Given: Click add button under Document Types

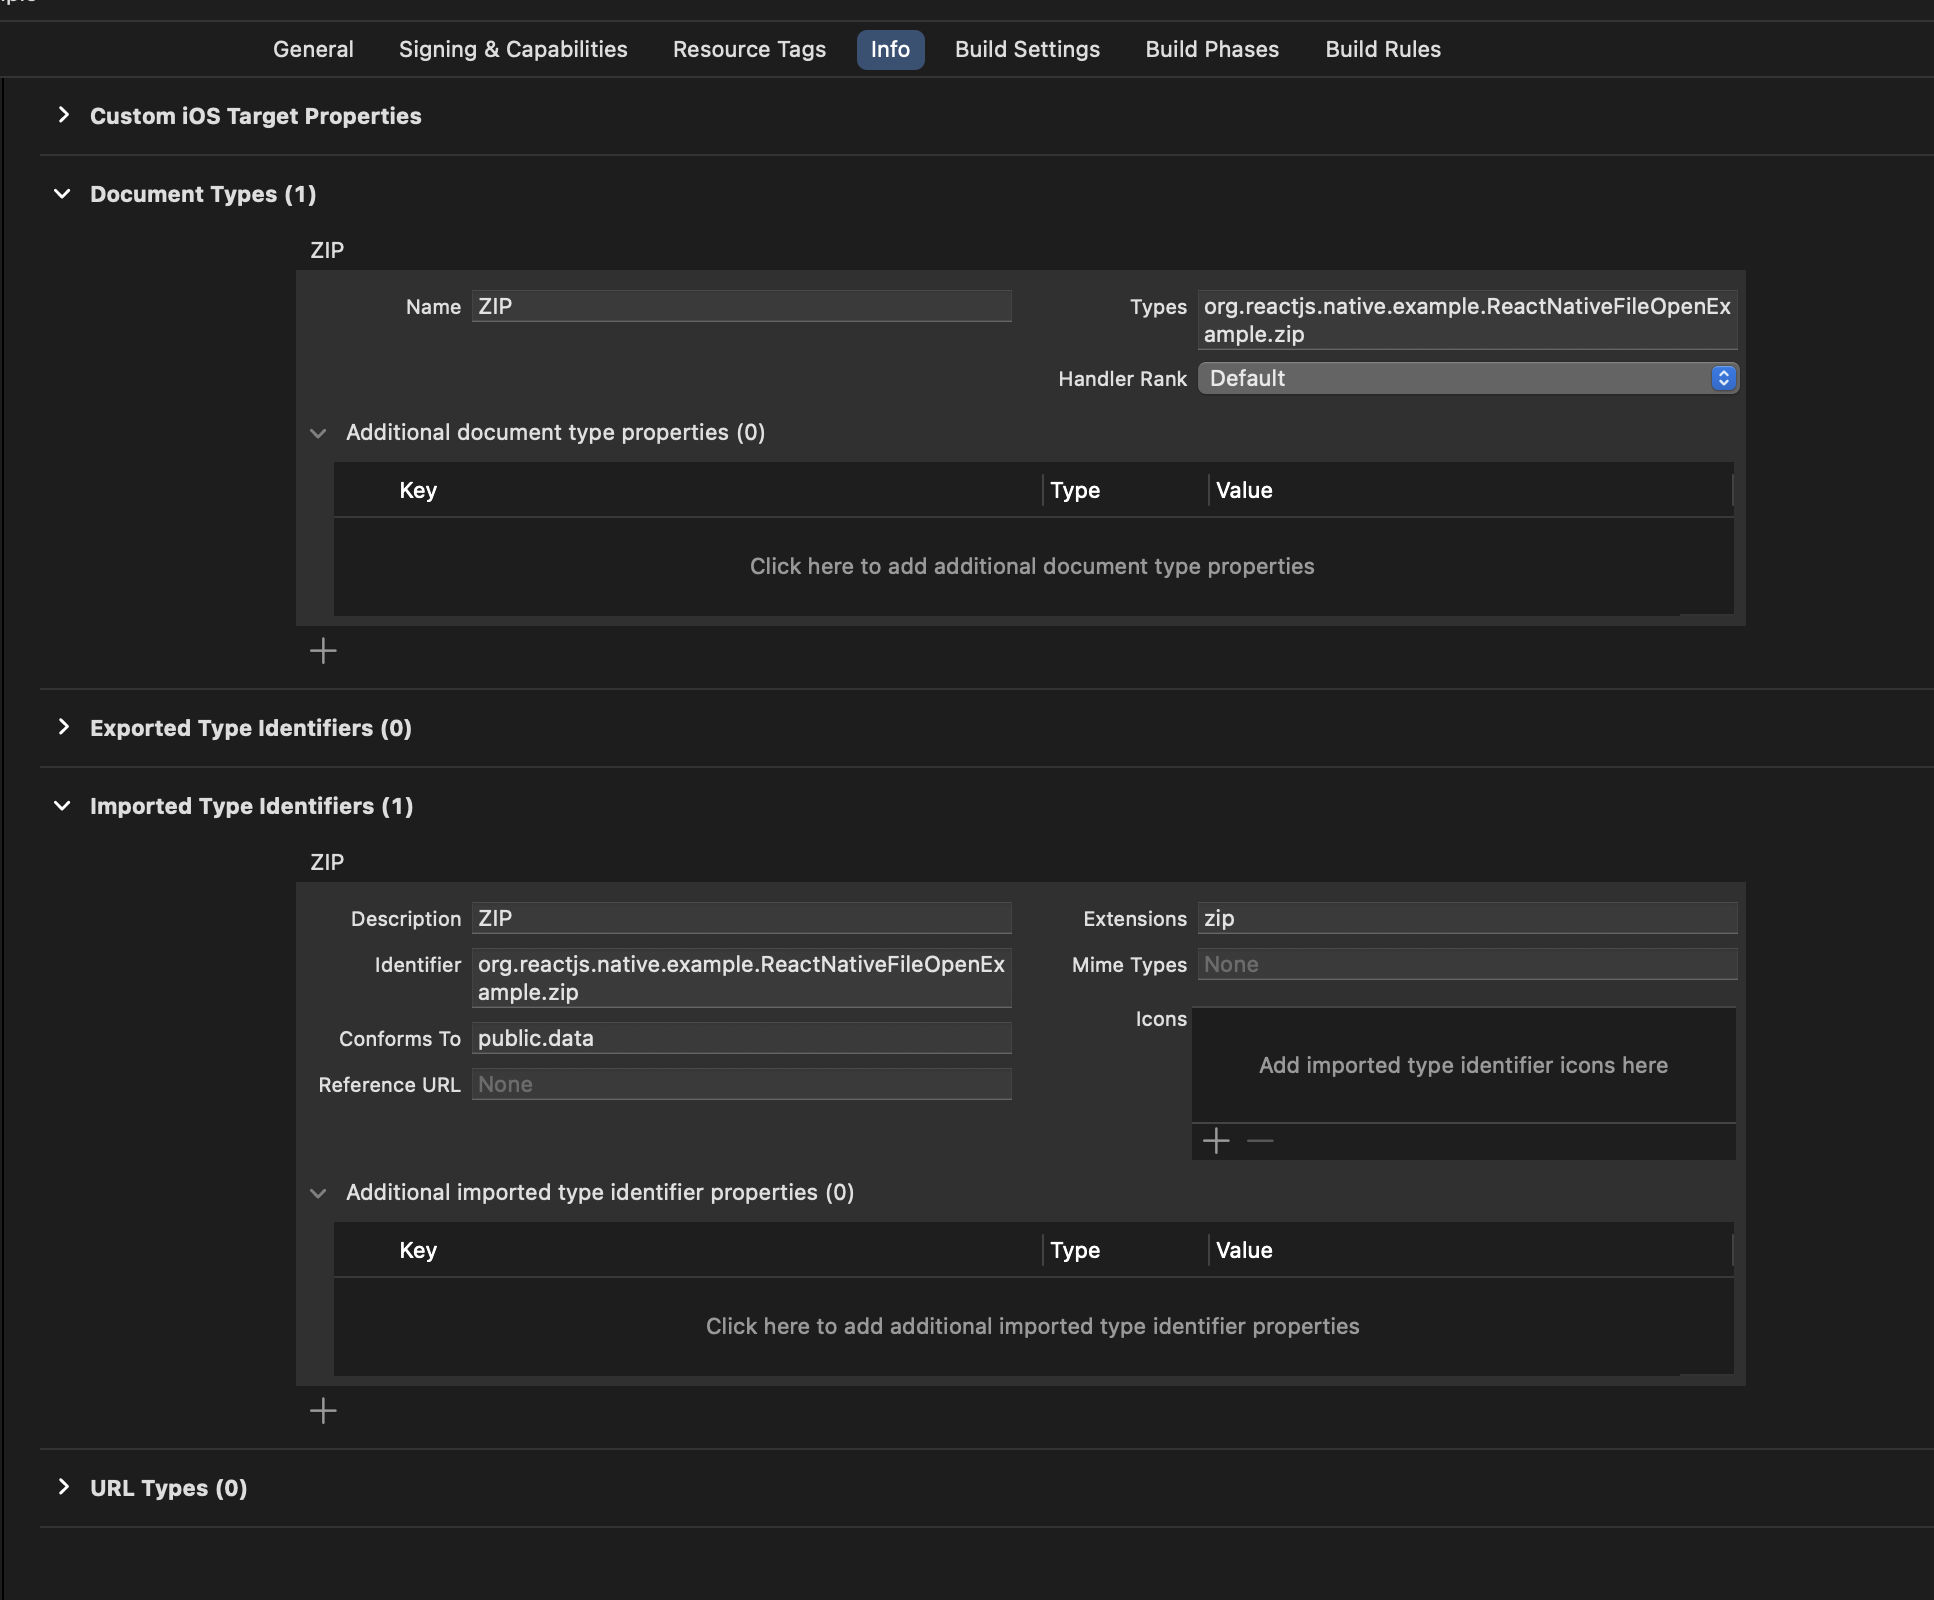Looking at the screenshot, I should [323, 652].
